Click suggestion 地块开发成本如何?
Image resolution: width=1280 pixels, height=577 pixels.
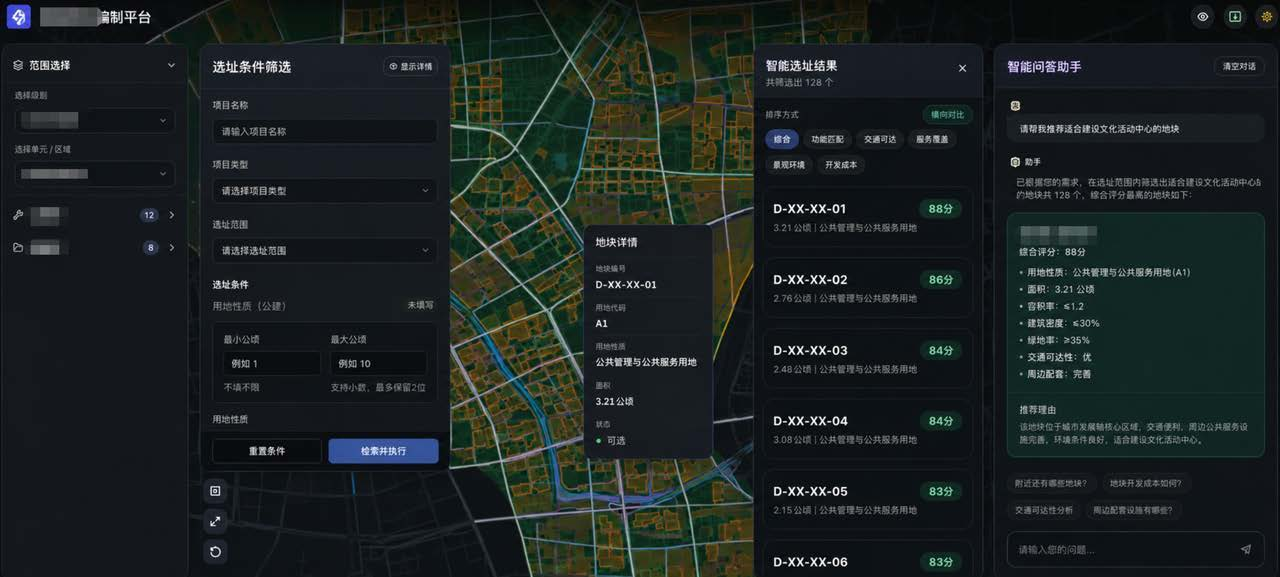coord(1145,483)
